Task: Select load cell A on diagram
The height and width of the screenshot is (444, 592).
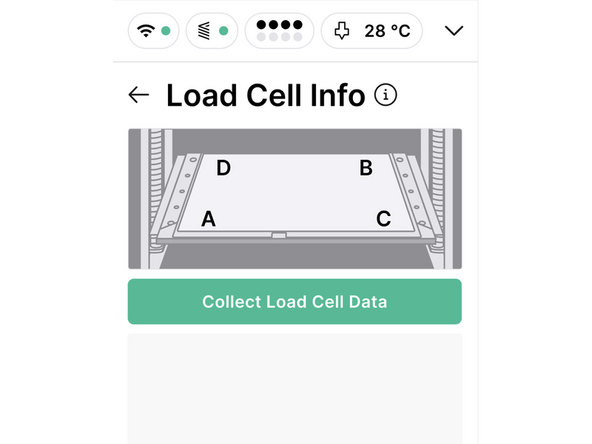Action: pyautogui.click(x=208, y=219)
